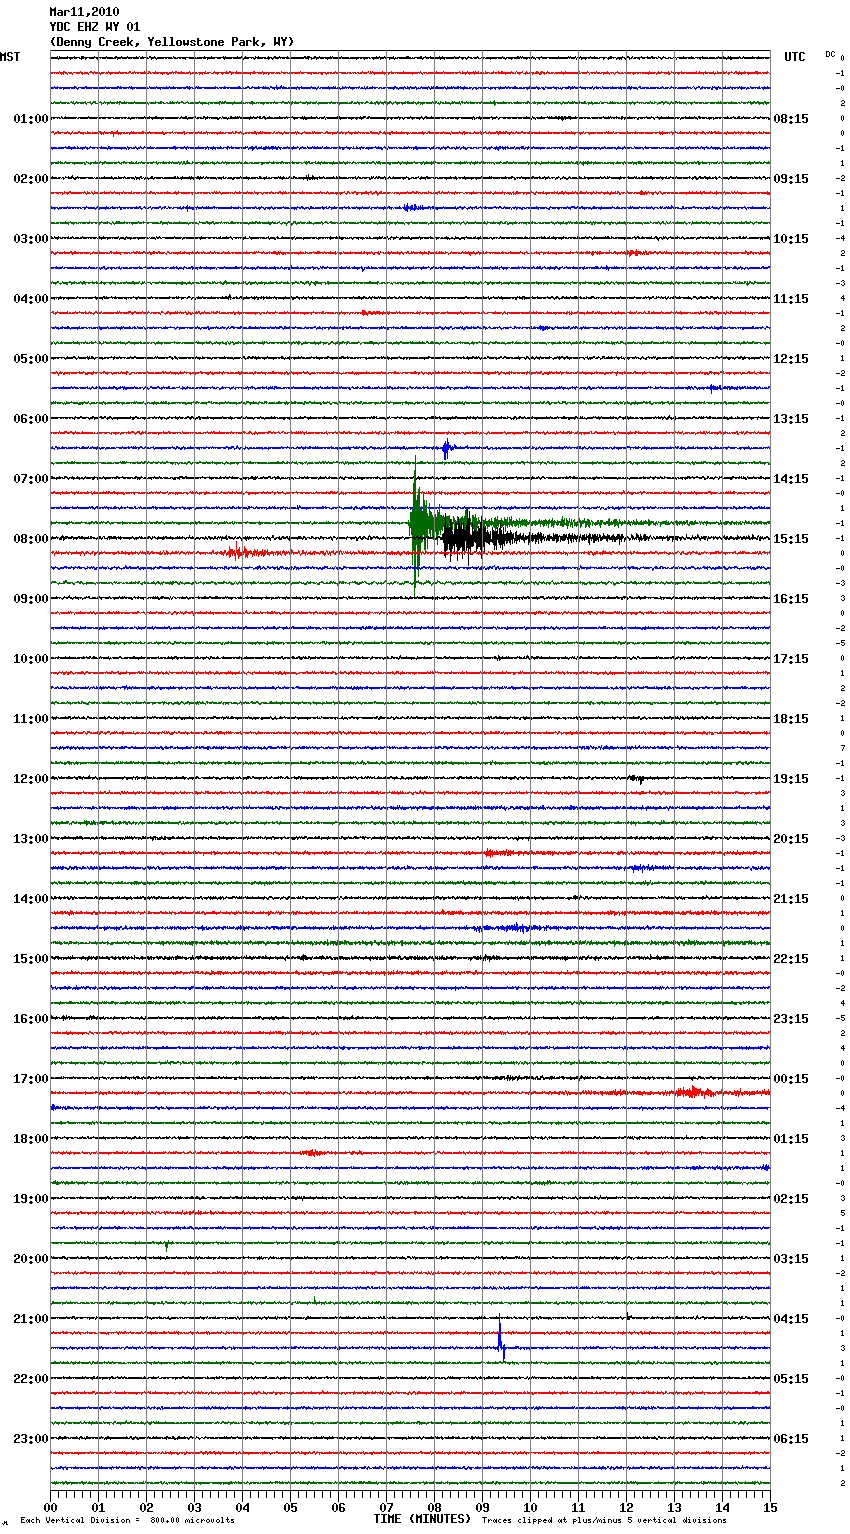
Task: Click the "17:00" MST hour label
Action: (x=30, y=1079)
